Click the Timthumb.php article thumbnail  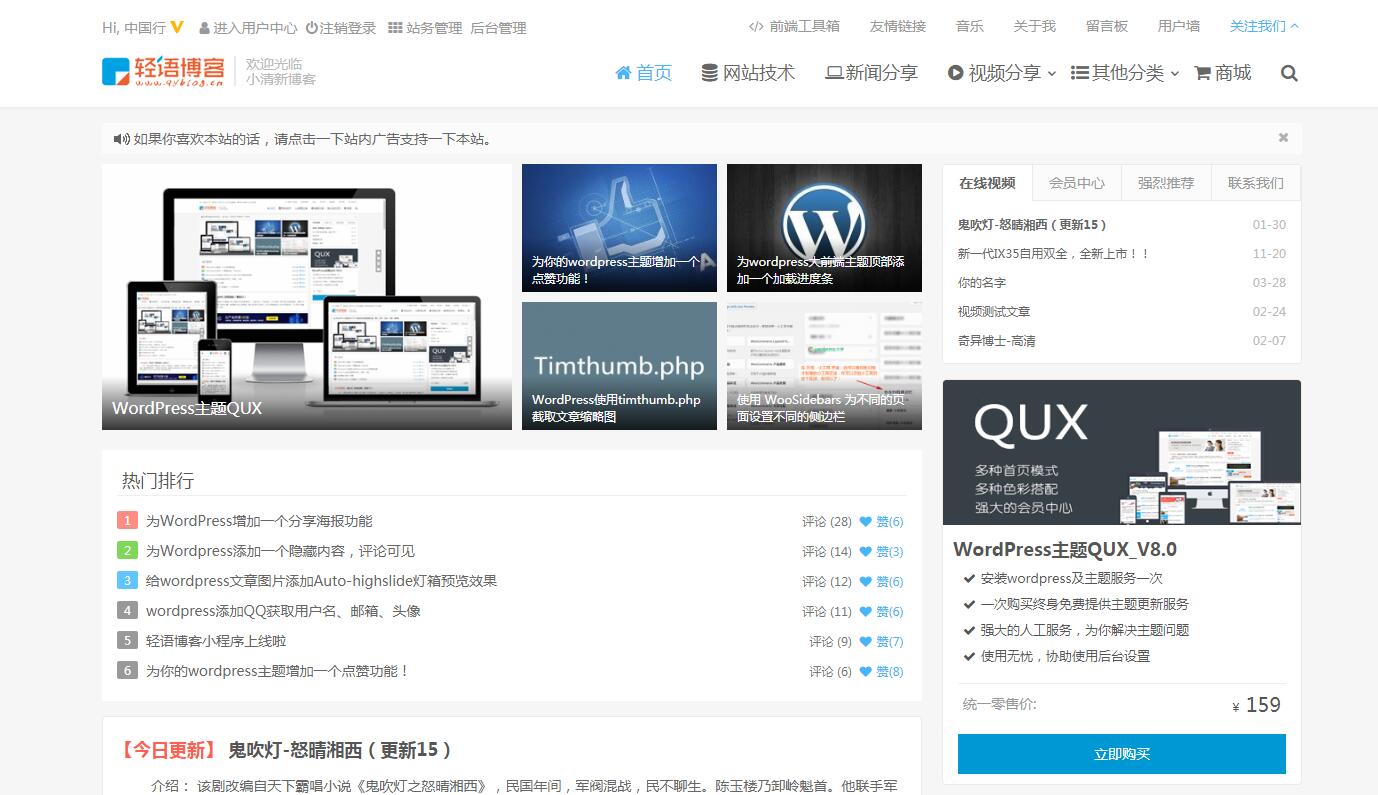point(618,365)
